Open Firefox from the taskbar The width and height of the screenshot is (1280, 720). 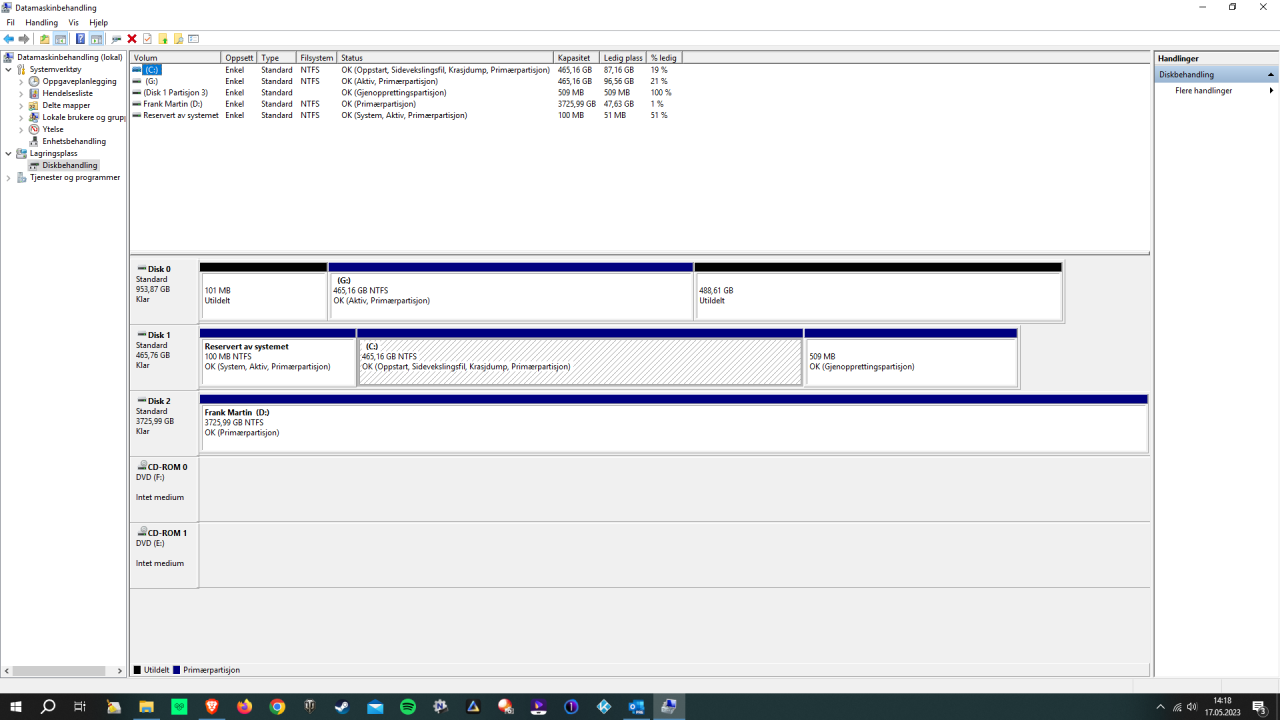pyautogui.click(x=243, y=706)
